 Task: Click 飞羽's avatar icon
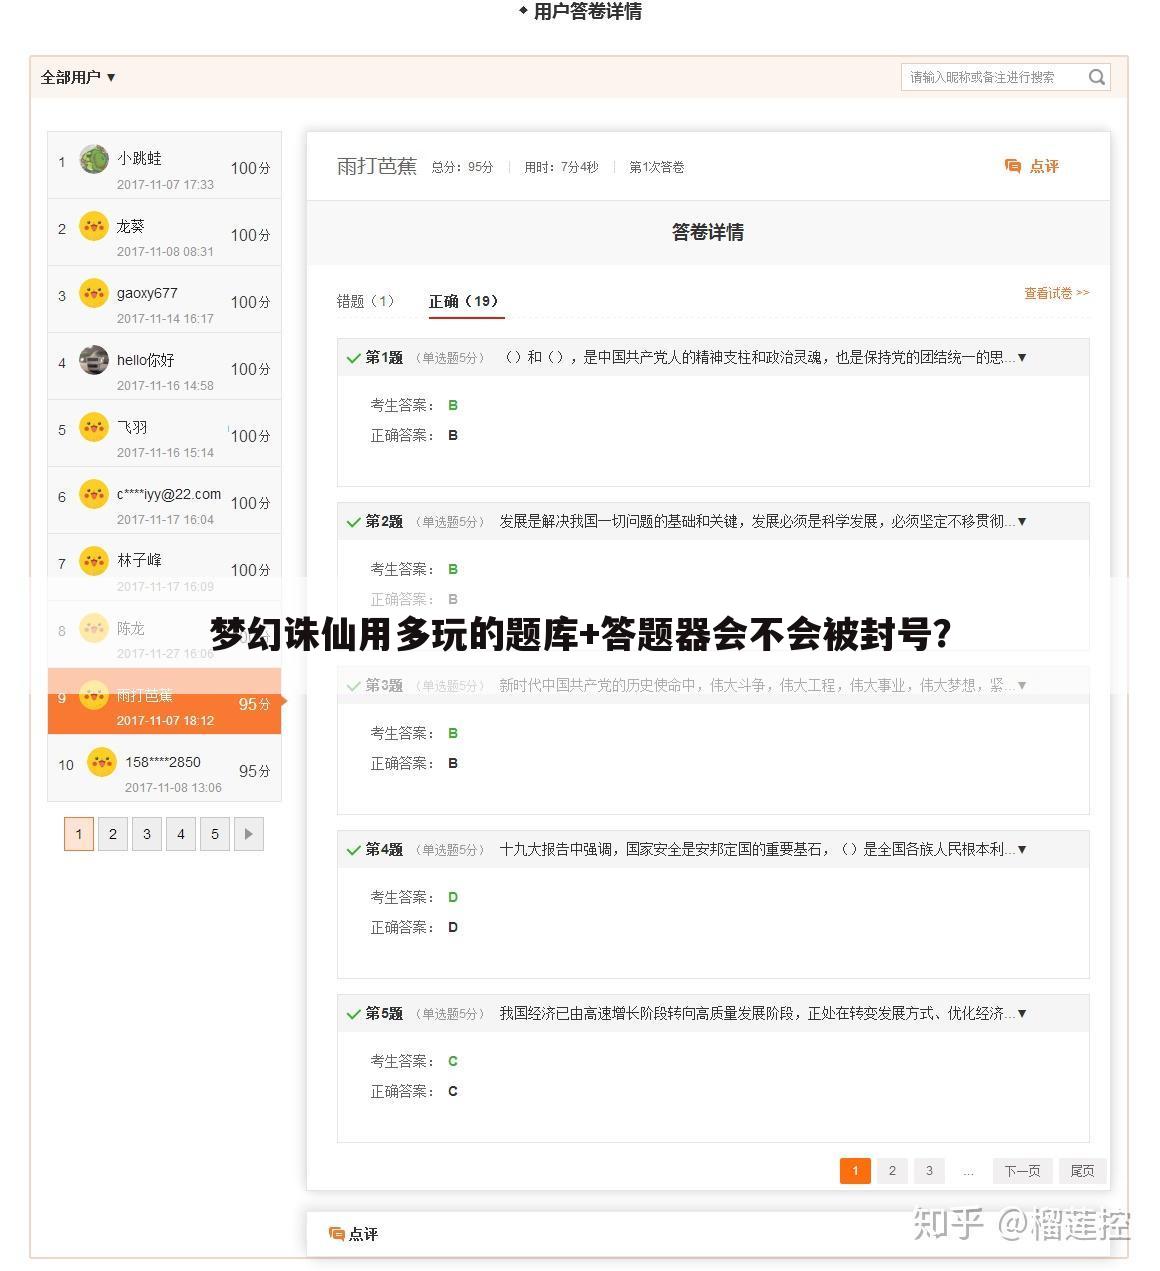coord(94,427)
